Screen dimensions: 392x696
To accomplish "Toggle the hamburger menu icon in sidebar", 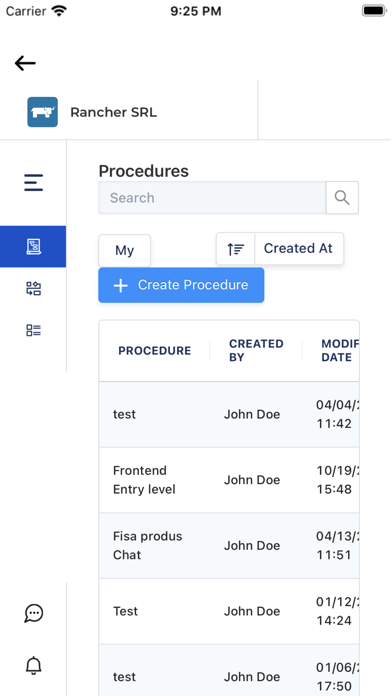I will [x=34, y=182].
